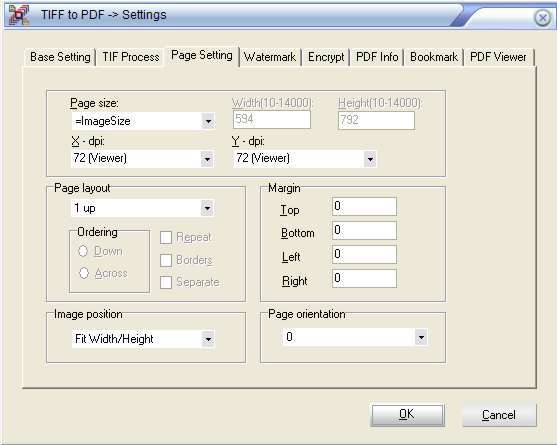Switch to the Base Setting tab
Viewport: 557px width, 445px height.
(x=60, y=57)
